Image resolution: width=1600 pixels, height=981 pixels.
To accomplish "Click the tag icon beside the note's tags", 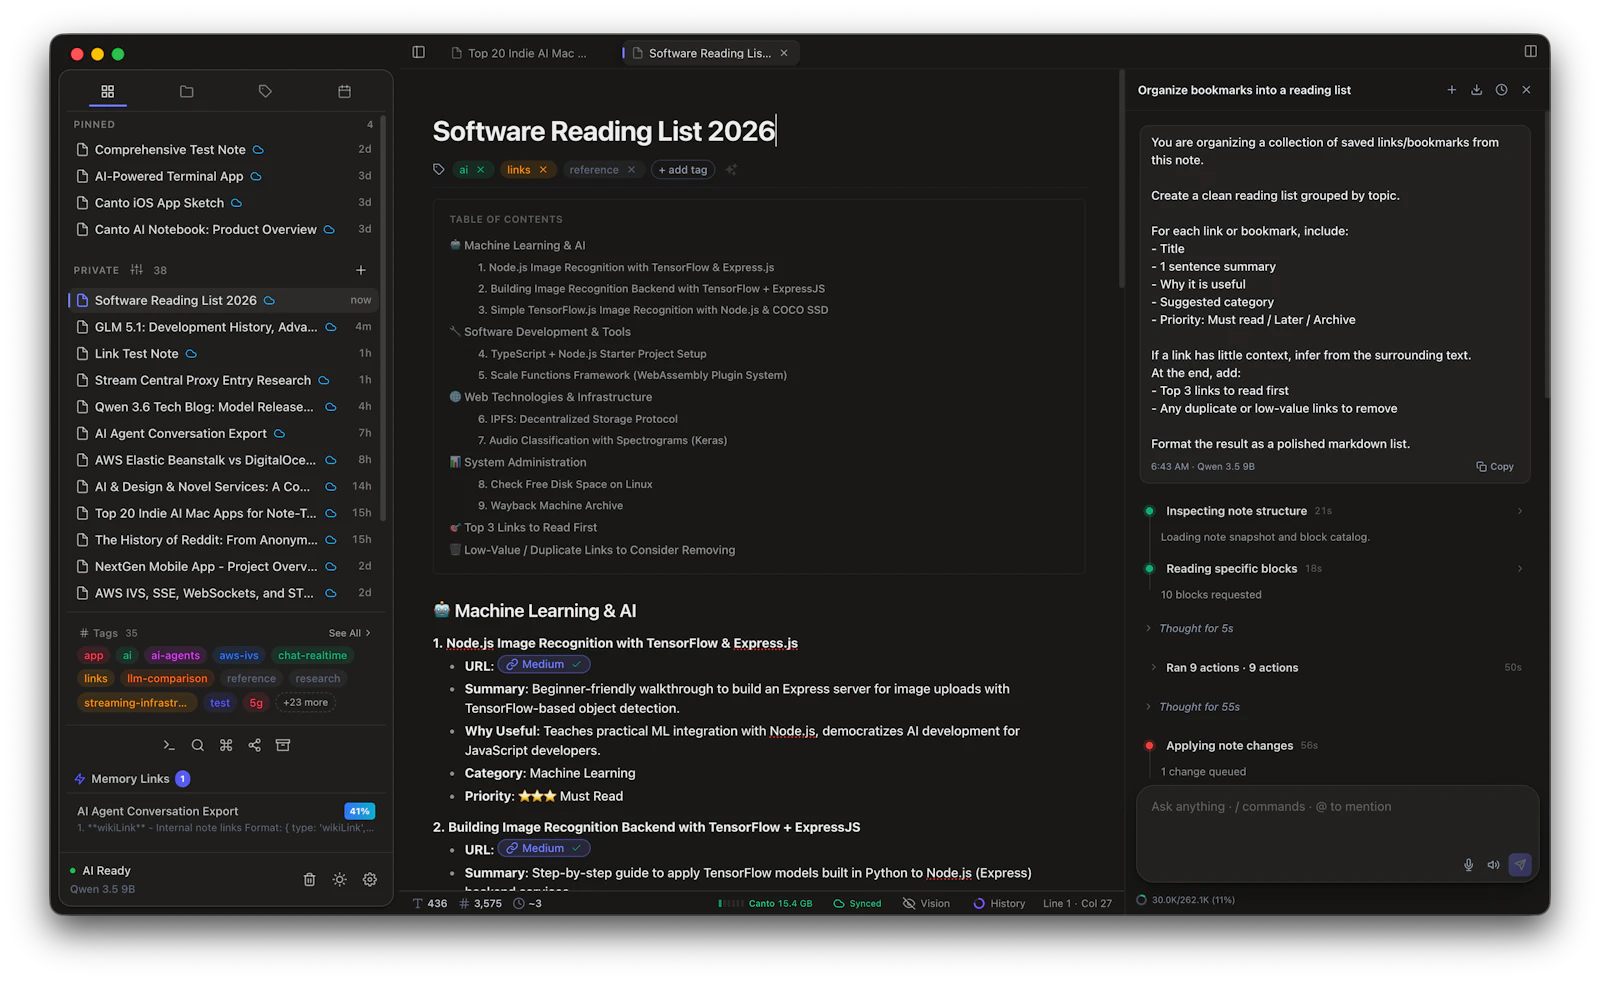I will coord(438,169).
